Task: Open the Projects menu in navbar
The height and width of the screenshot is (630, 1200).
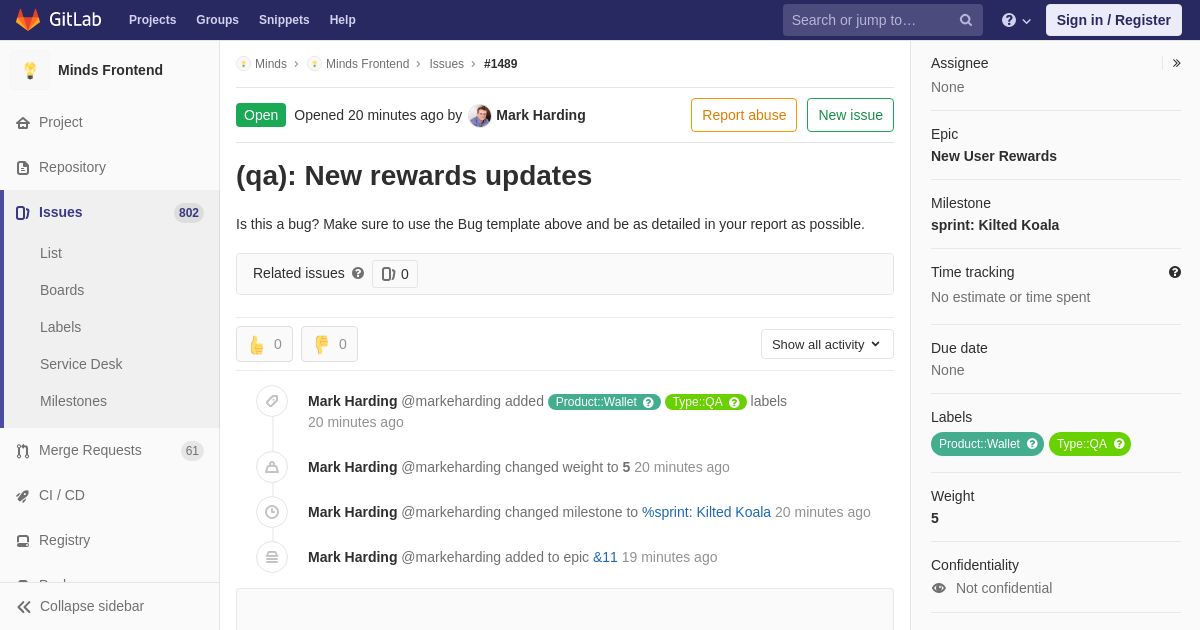Action: coord(152,20)
